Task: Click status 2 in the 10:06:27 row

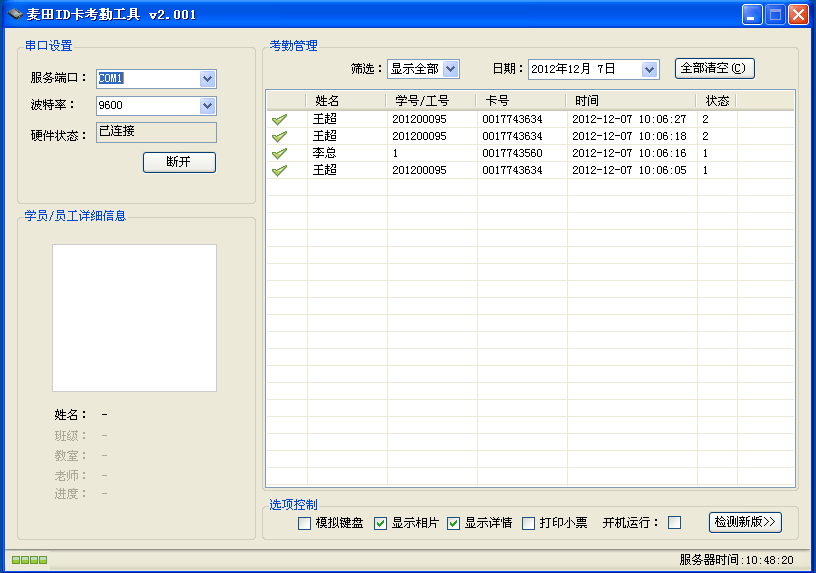Action: pos(705,119)
